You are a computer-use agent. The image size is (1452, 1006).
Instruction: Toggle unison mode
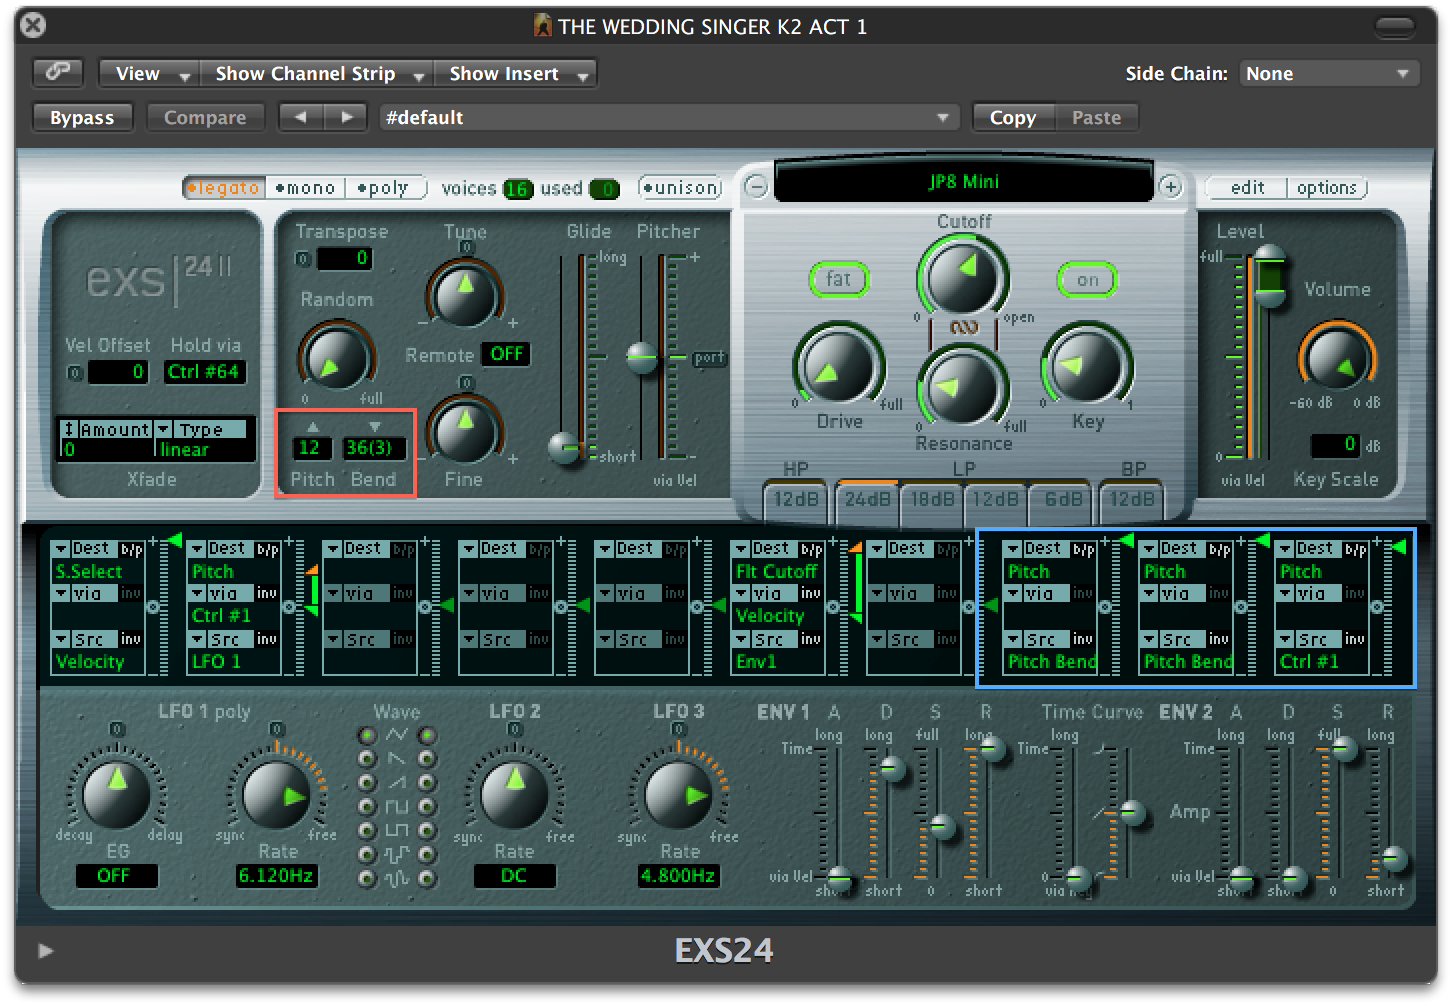[681, 187]
